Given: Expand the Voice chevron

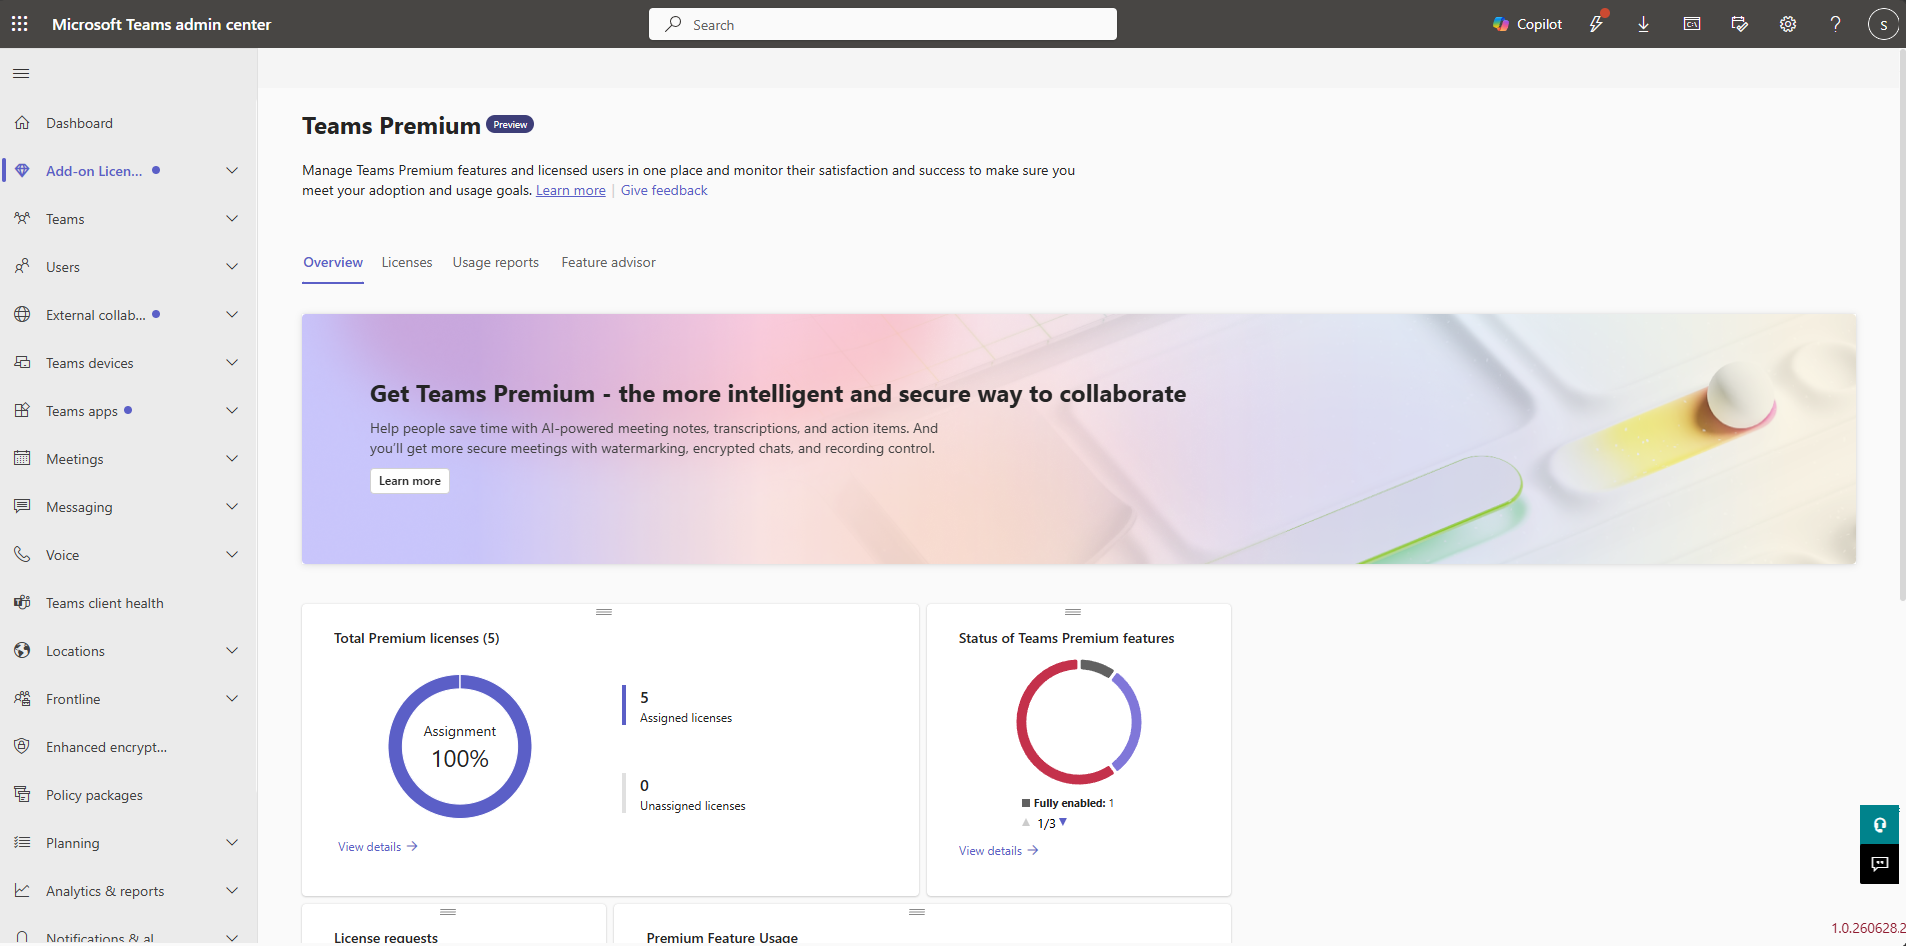Looking at the screenshot, I should (x=232, y=555).
